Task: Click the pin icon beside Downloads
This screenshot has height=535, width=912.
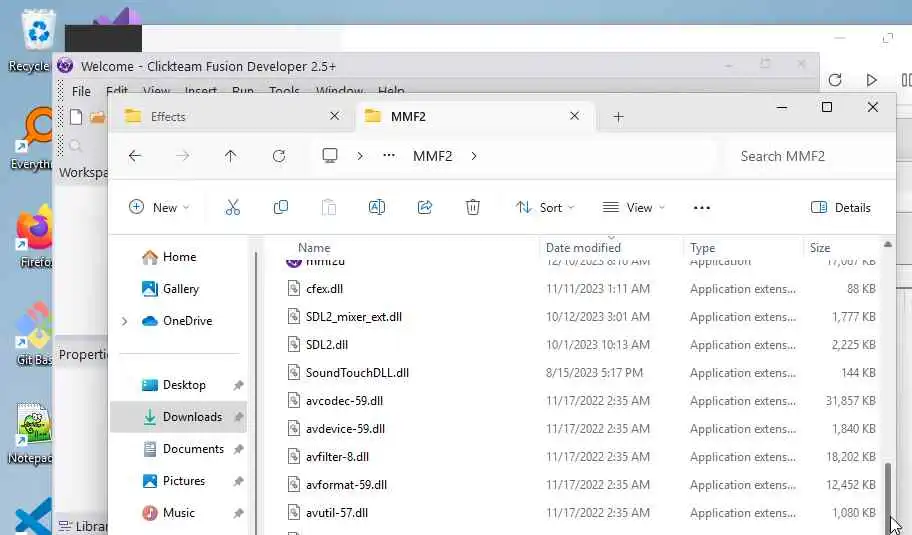Action: [x=238, y=417]
